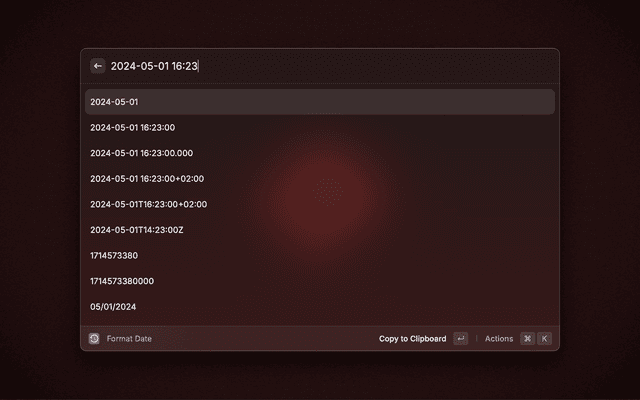Select millisecond timestamp 1714573380000

pyautogui.click(x=320, y=281)
